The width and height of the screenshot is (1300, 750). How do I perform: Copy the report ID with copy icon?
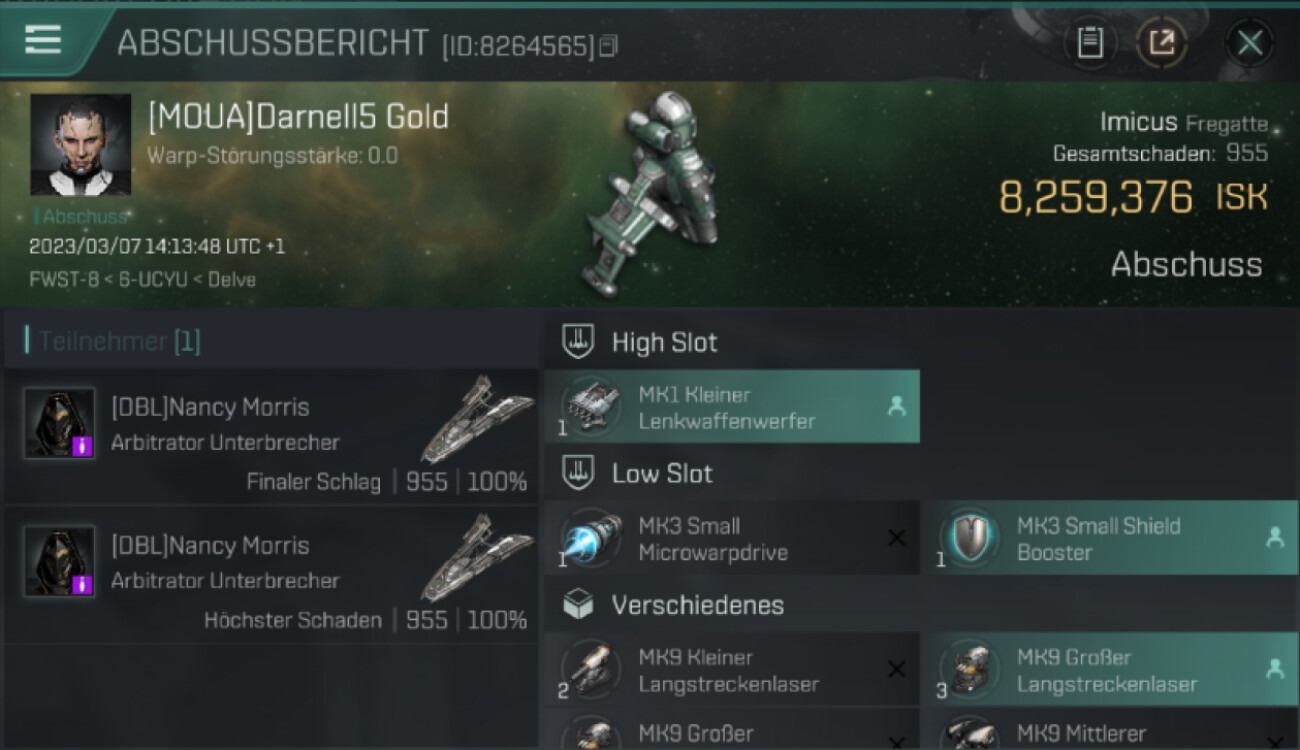[x=608, y=46]
